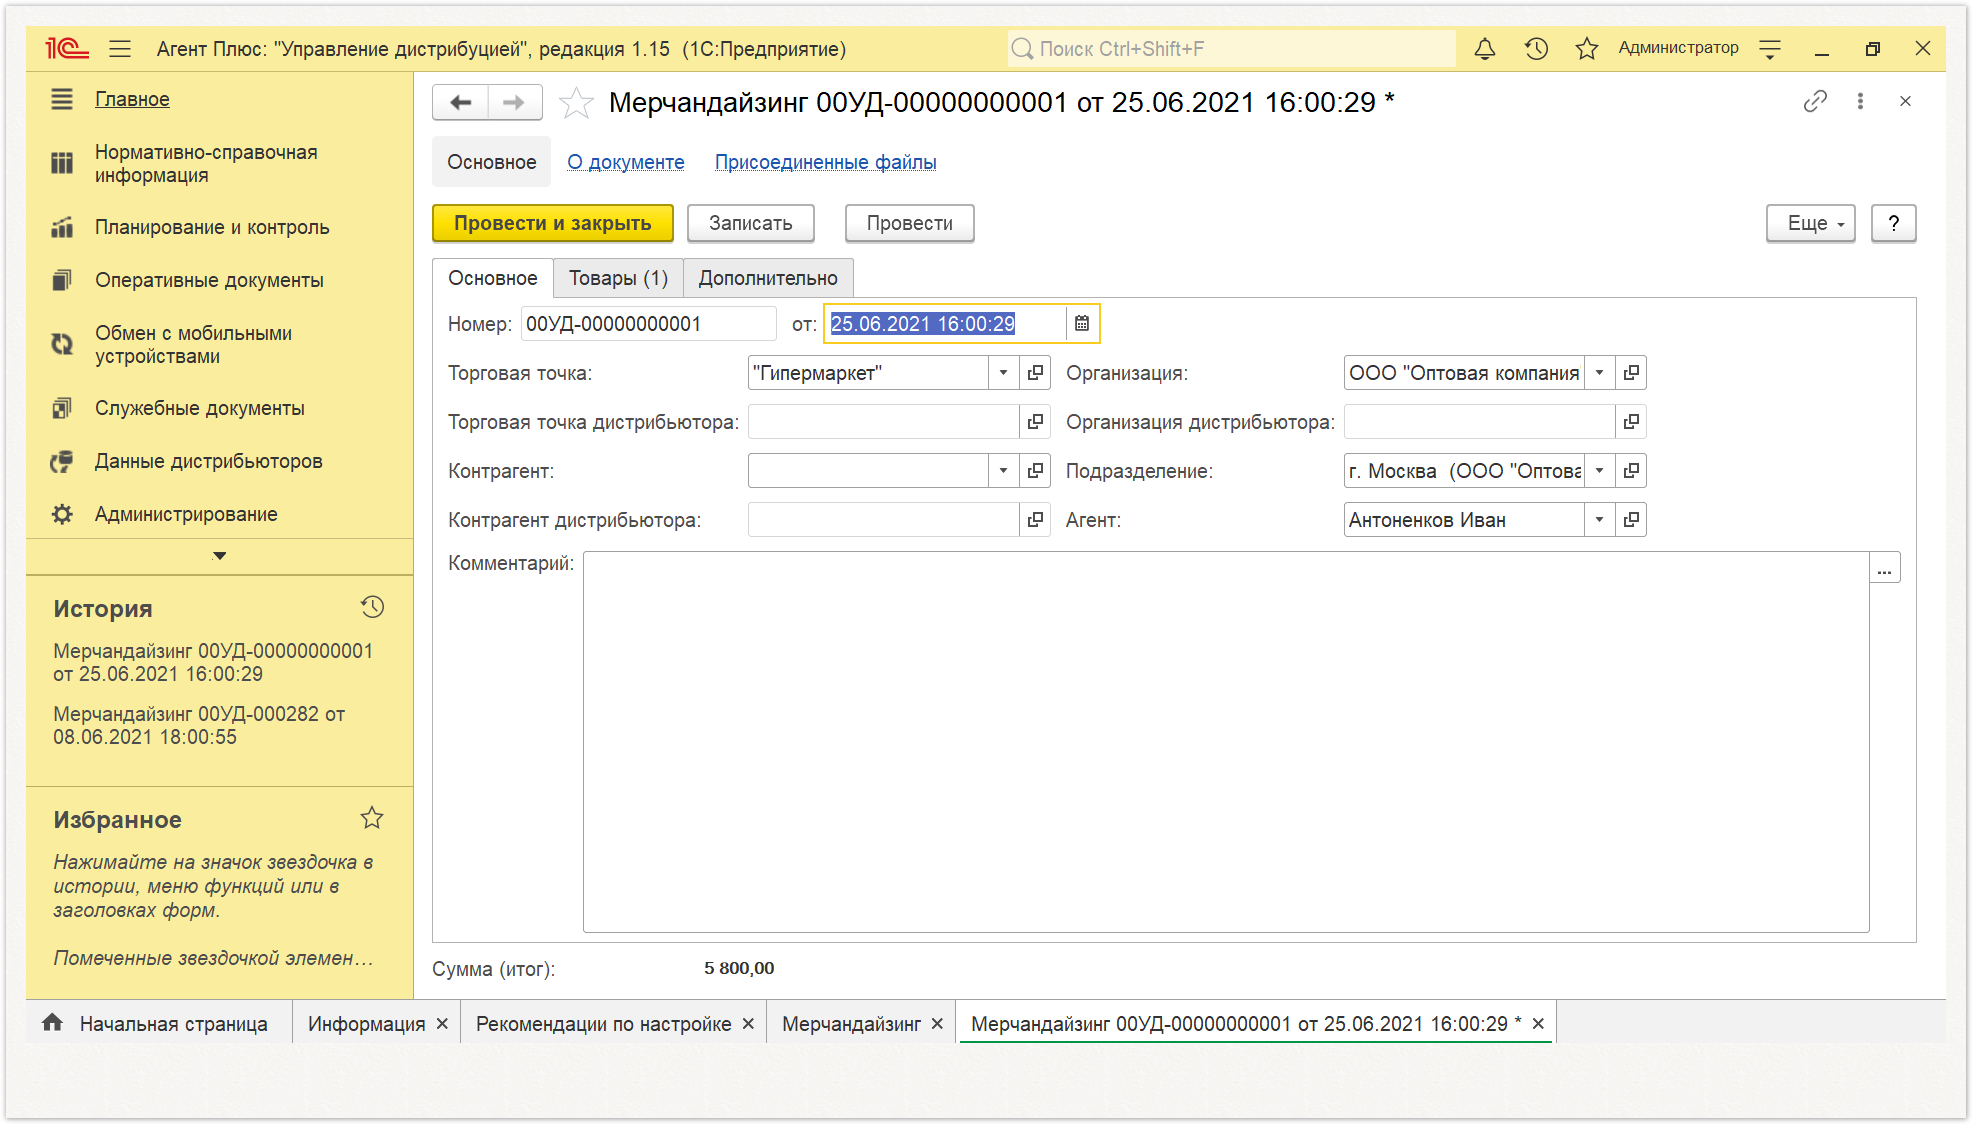This screenshot has width=1972, height=1124.
Task: Open the Присоединенные файлы link
Action: click(x=826, y=162)
